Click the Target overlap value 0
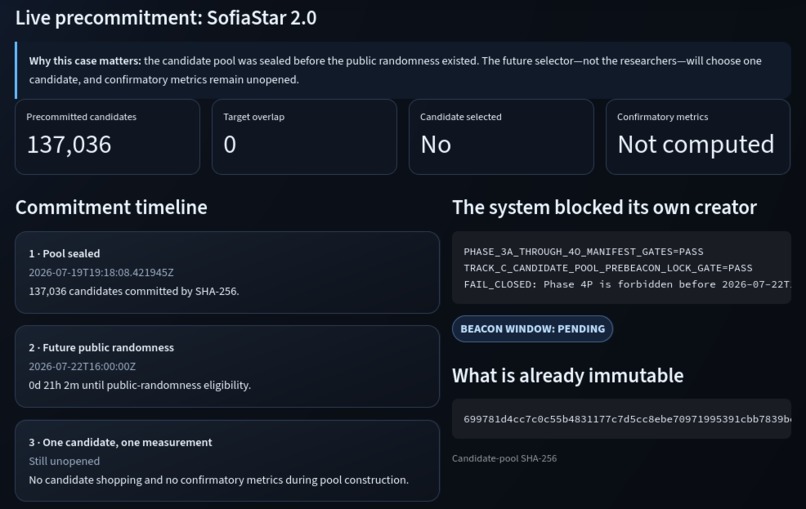This screenshot has width=806, height=509. pos(230,144)
